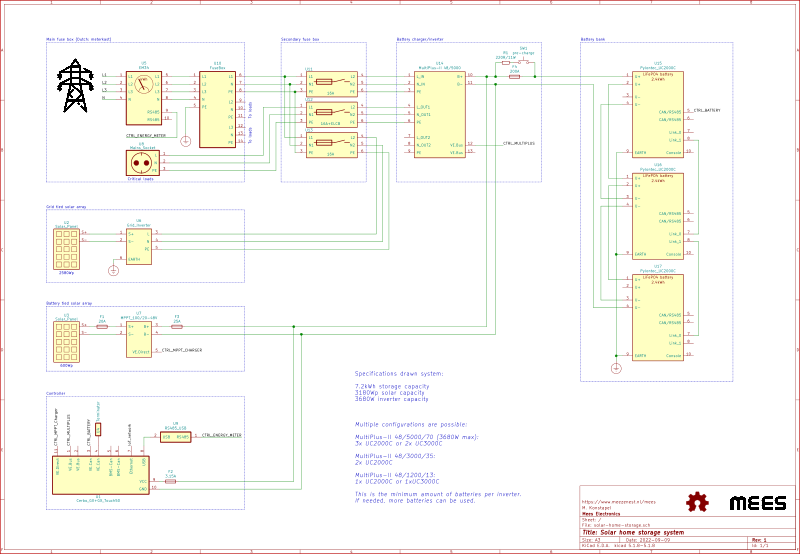Click the earth symbol below Grid_Inverter

tap(113, 270)
